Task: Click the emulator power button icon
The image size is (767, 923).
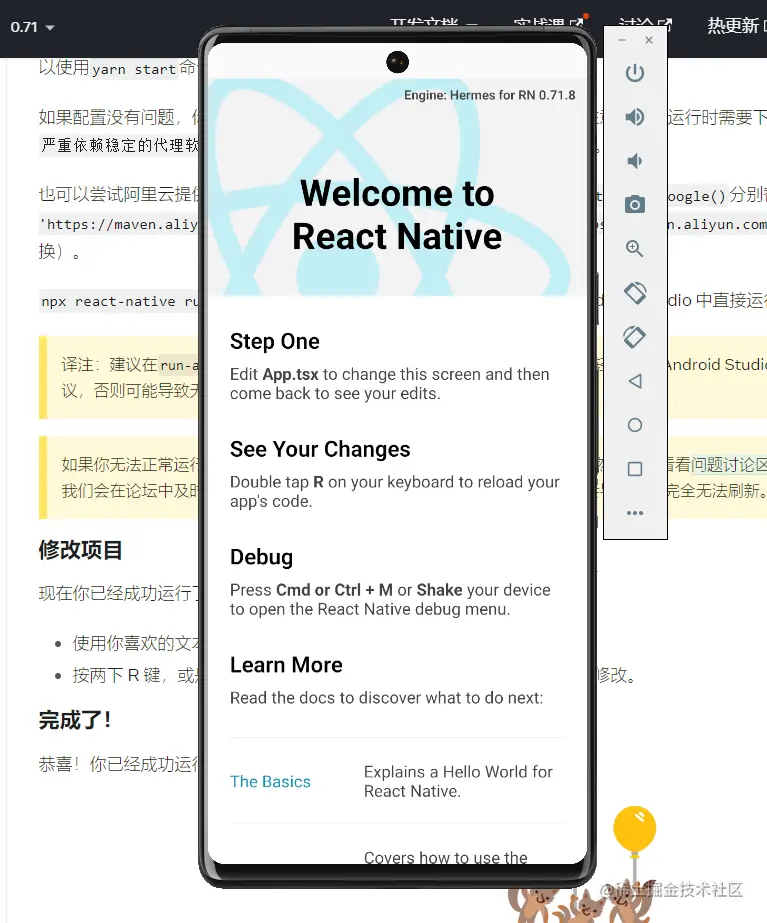Action: click(x=635, y=73)
